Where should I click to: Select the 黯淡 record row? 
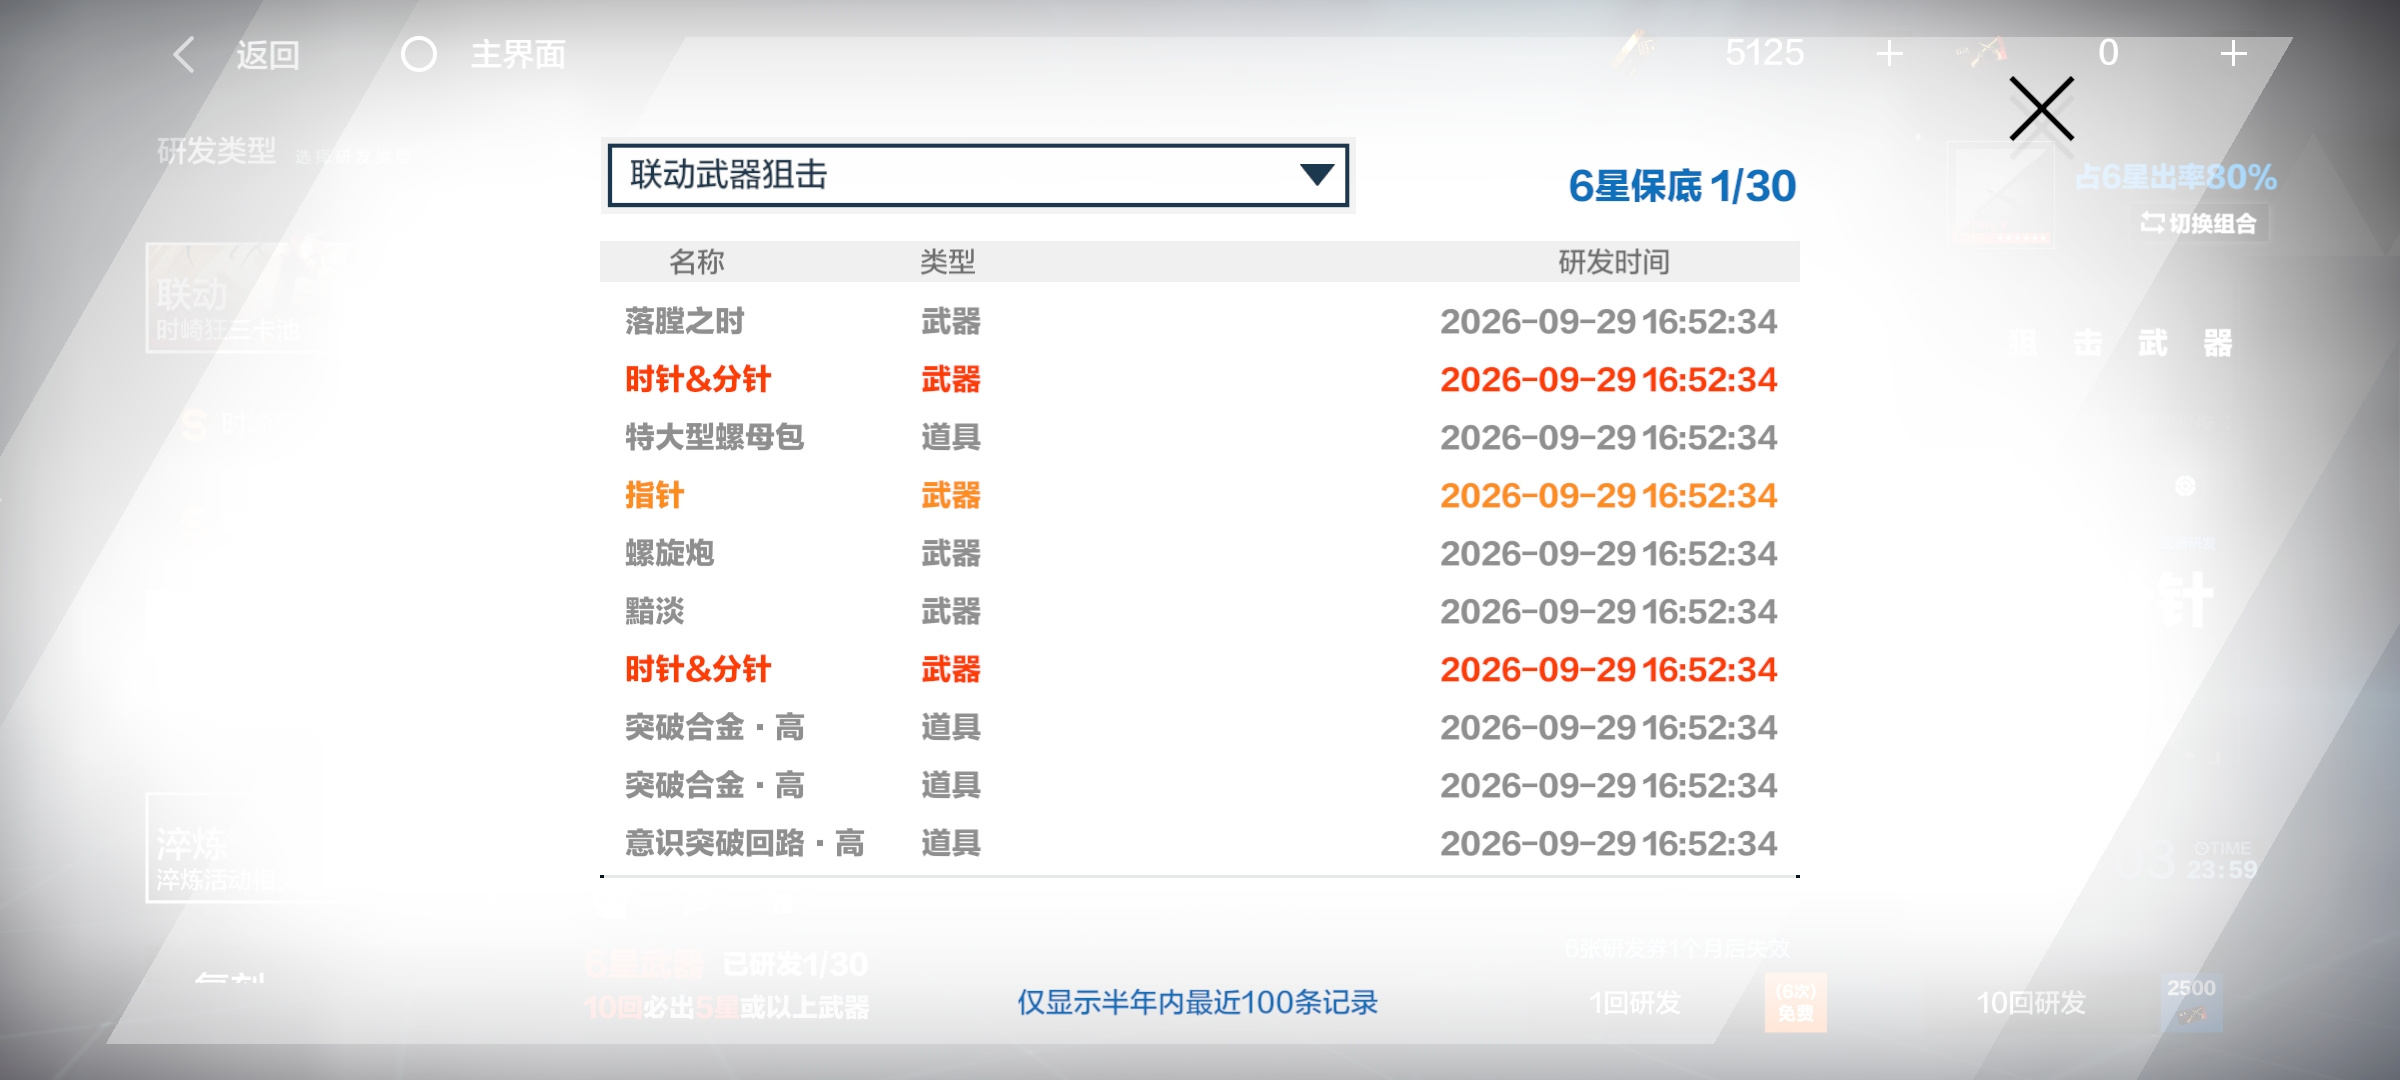(1200, 611)
